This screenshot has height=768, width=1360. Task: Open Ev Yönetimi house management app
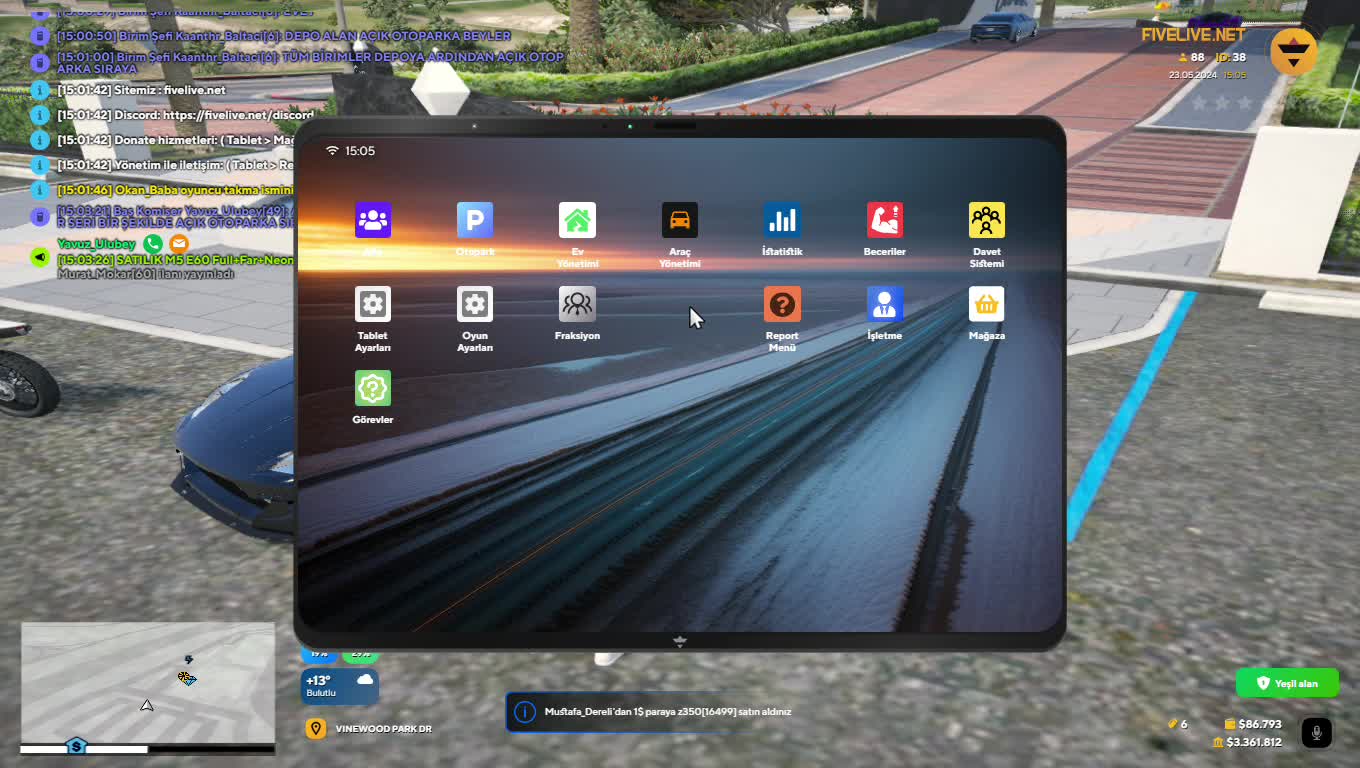[x=577, y=221]
